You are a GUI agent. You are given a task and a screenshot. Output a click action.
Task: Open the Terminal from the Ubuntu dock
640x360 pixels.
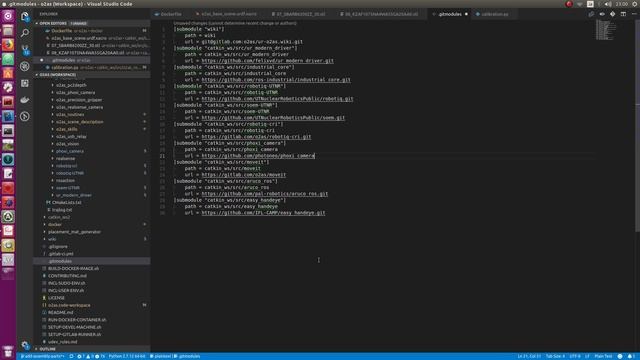(8, 131)
